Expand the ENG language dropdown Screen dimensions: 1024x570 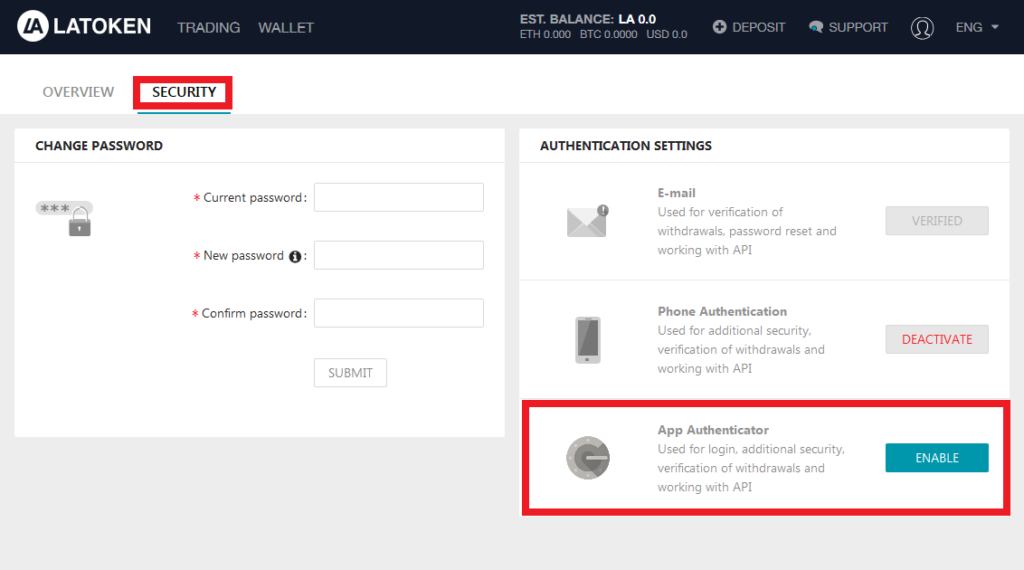(977, 28)
